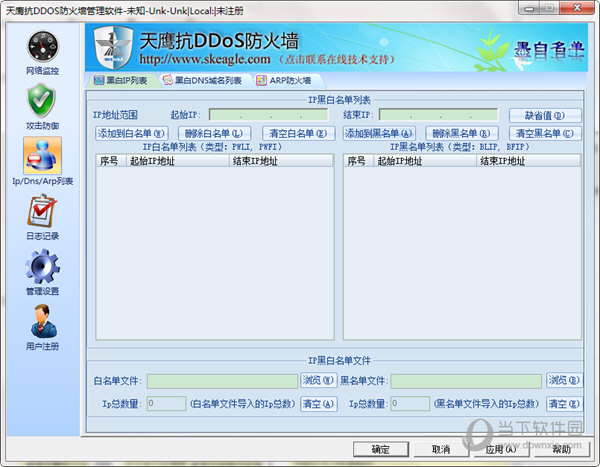Click the ARP防火墙 tab icon
The image size is (600, 467).
tap(261, 80)
